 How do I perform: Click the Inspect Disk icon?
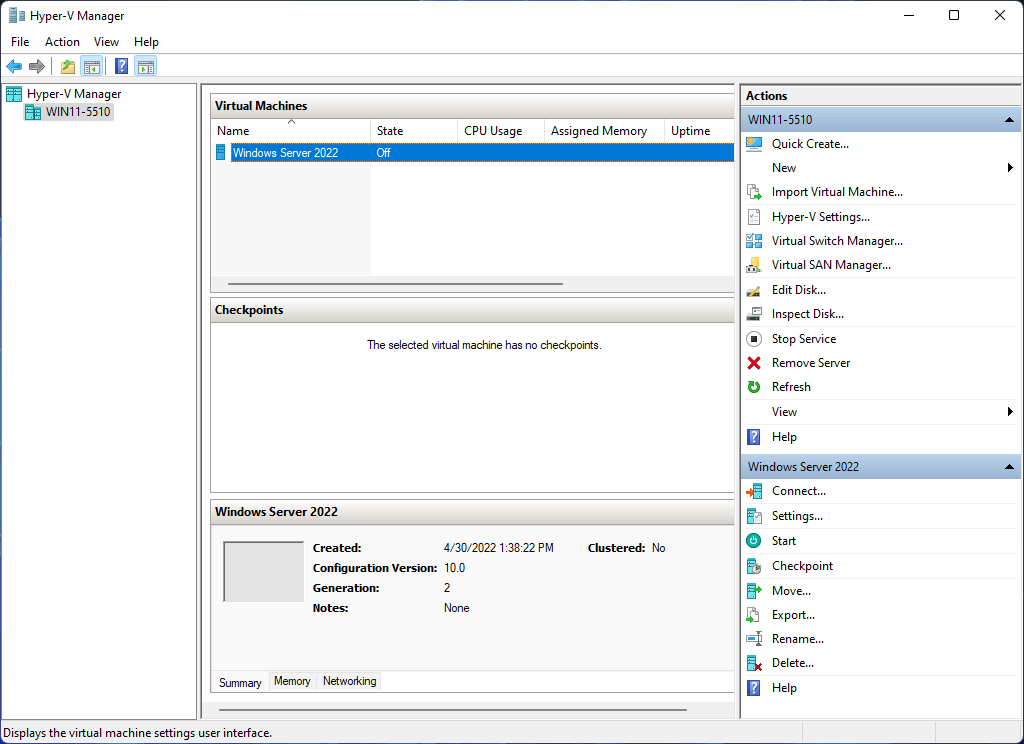(x=754, y=314)
